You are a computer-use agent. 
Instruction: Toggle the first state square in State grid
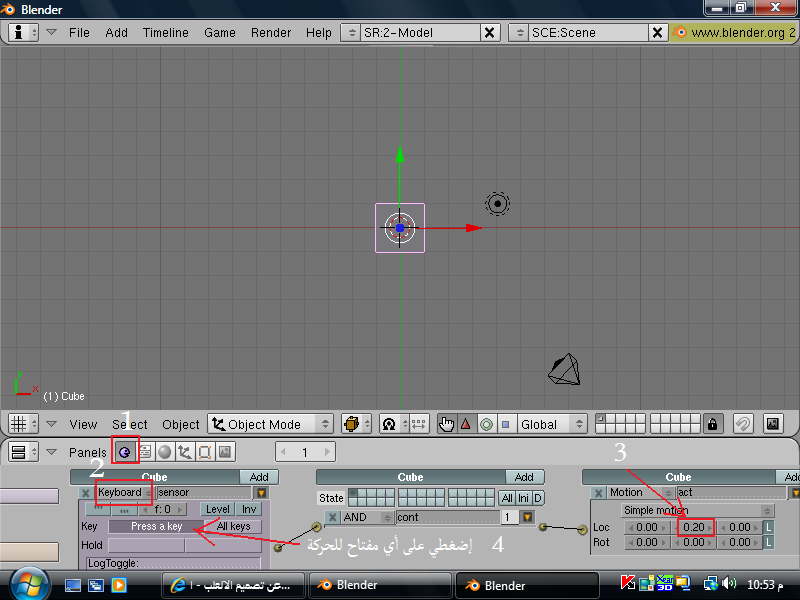(353, 493)
